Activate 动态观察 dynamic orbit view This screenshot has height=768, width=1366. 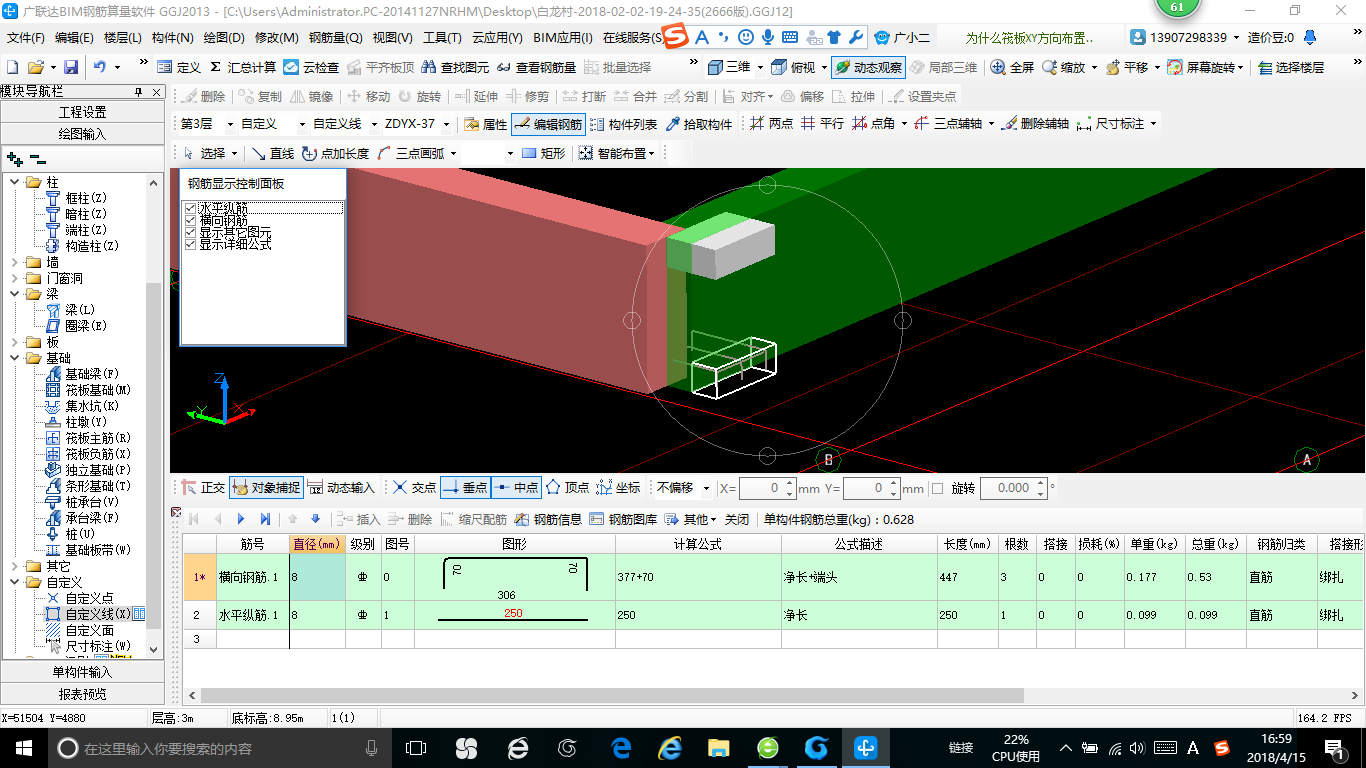pyautogui.click(x=868, y=67)
